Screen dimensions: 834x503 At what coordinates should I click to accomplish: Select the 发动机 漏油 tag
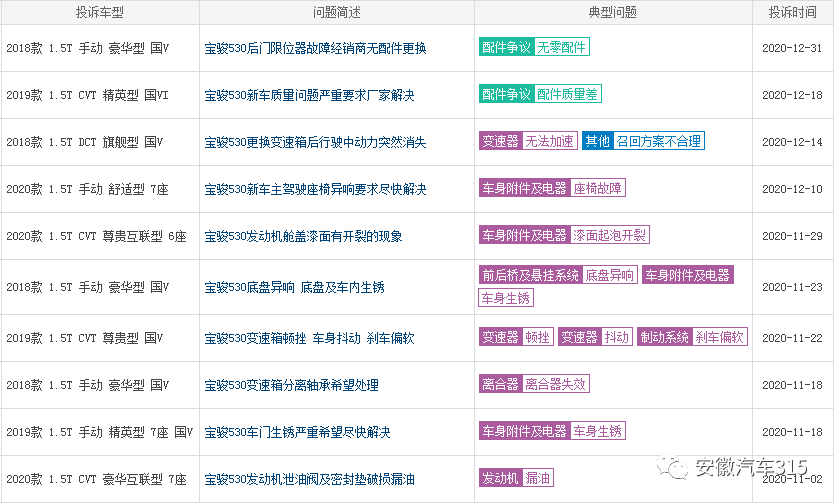coord(516,477)
